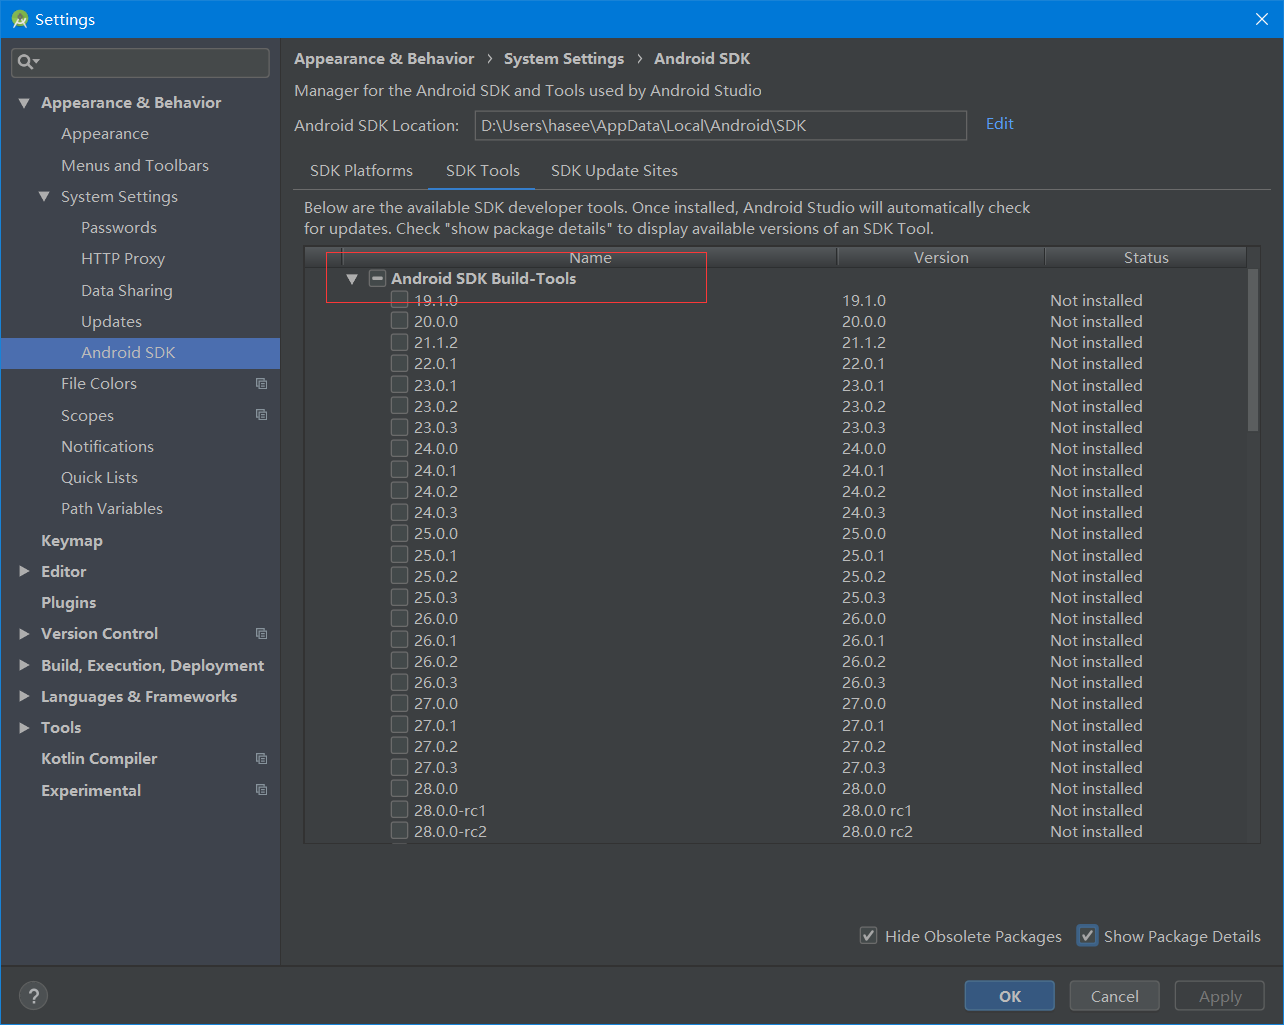1284x1025 pixels.
Task: Check build tools 25.0.2 checkbox
Action: click(x=399, y=576)
